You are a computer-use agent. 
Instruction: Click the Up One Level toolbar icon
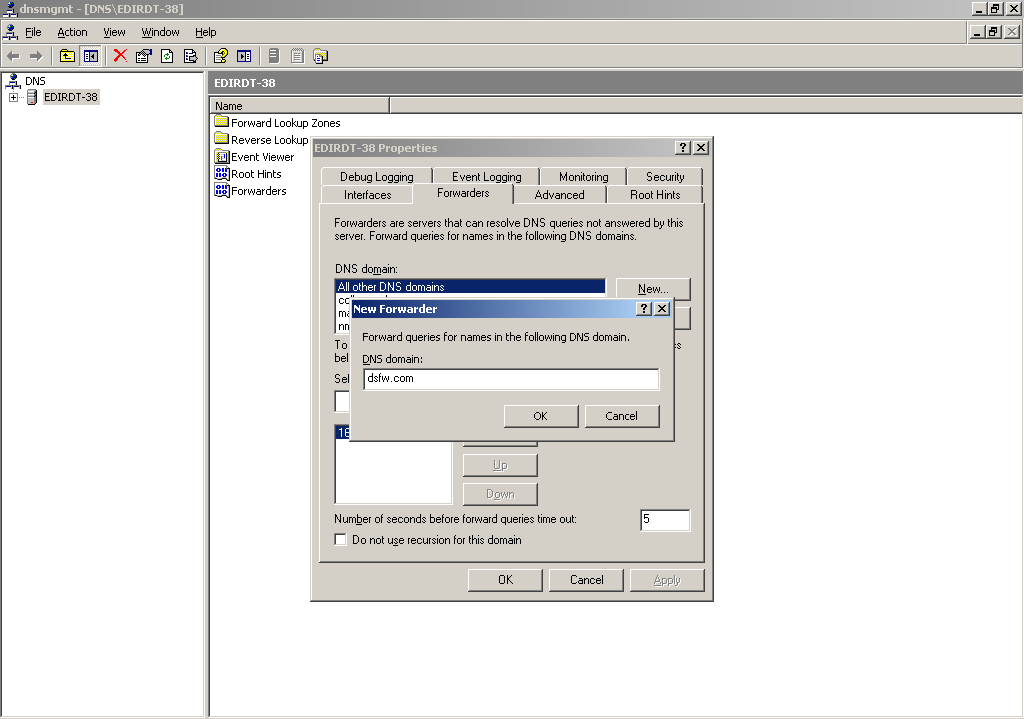[67, 56]
